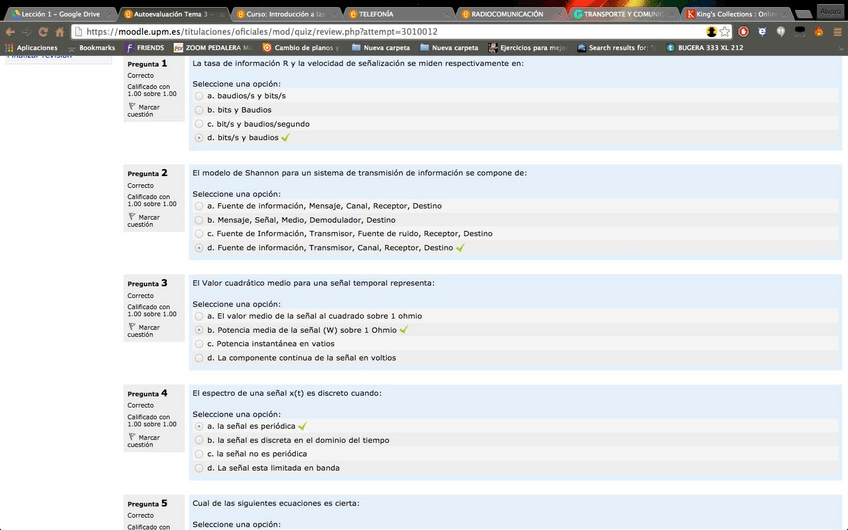Pick option d. La señal esta limitada en banda

pyautogui.click(x=199, y=468)
